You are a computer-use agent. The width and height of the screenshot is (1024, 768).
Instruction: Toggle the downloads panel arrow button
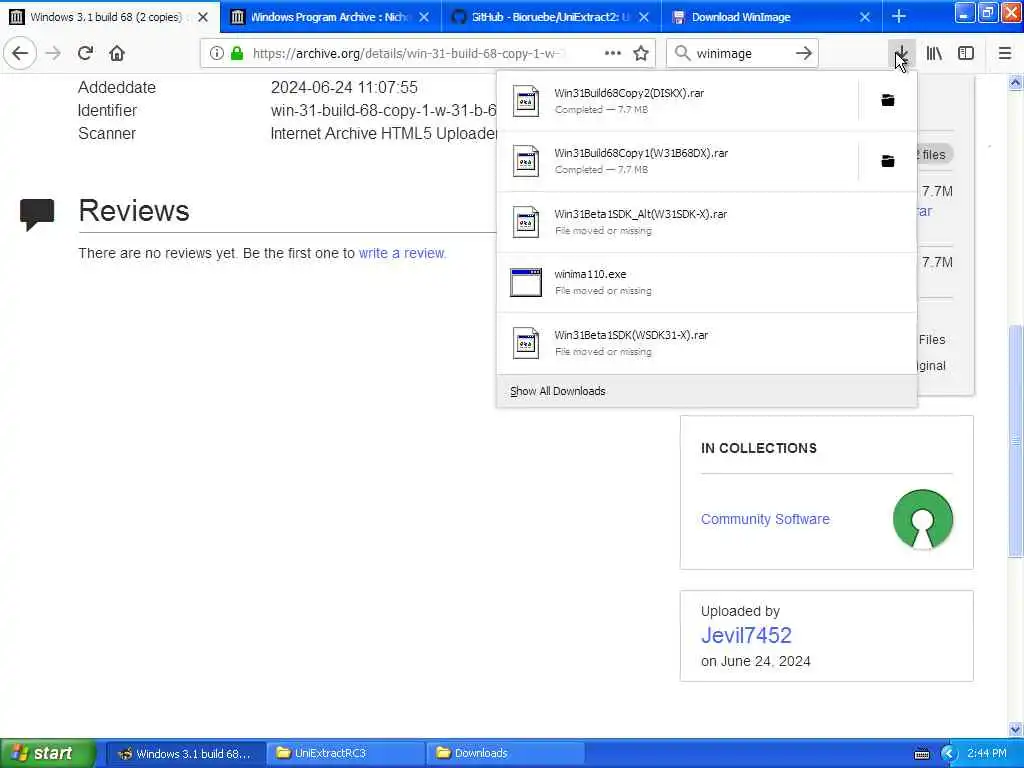click(901, 53)
